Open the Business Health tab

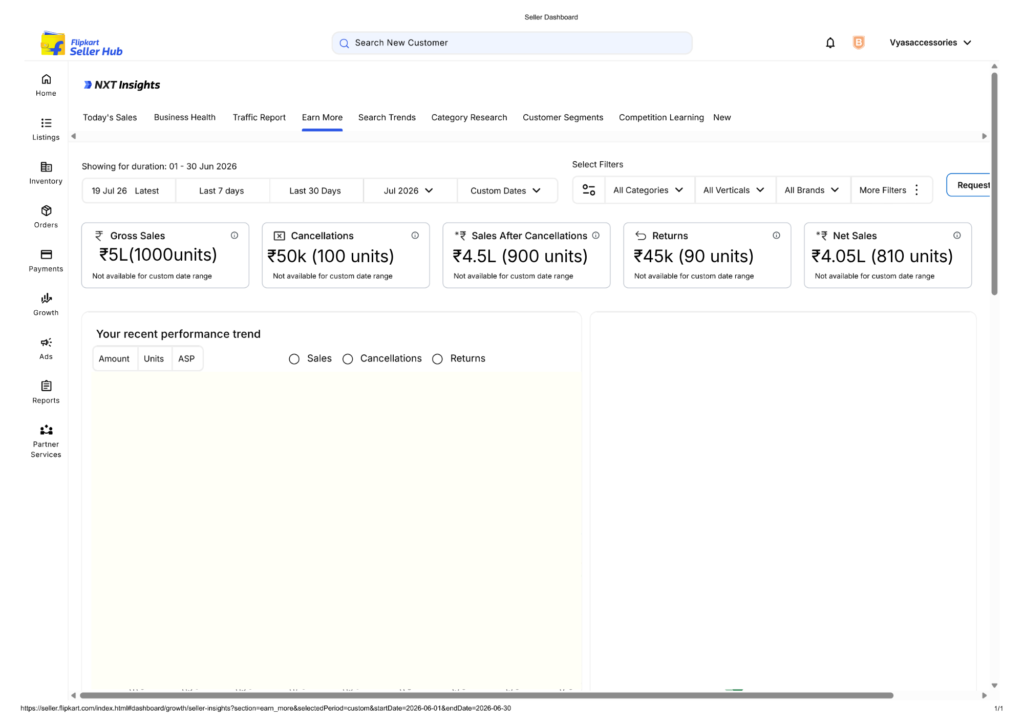point(185,118)
